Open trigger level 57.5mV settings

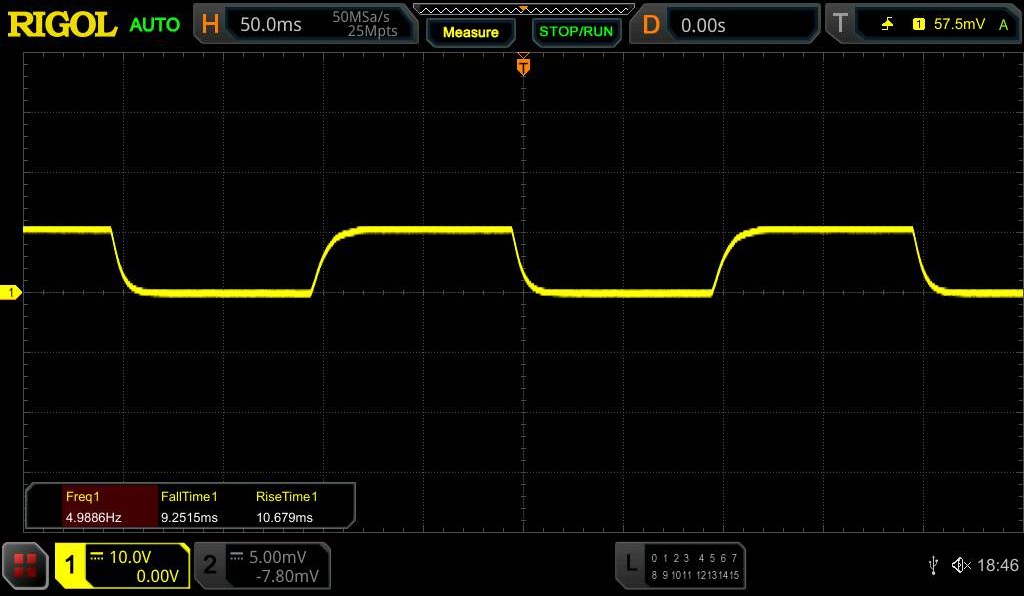(960, 24)
